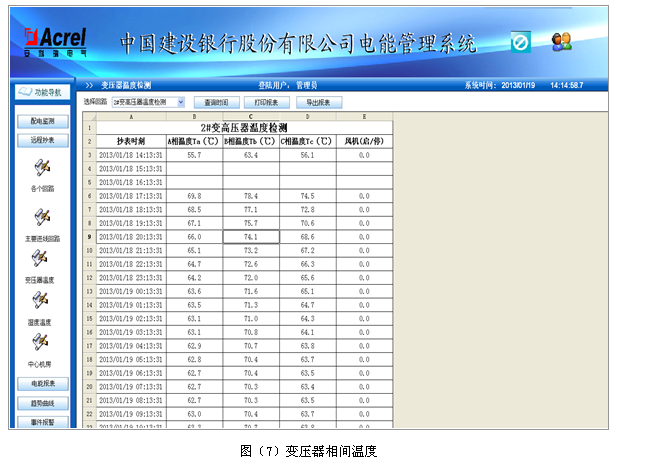
Task: Switch to 远程抄表 section
Action: click(43, 140)
